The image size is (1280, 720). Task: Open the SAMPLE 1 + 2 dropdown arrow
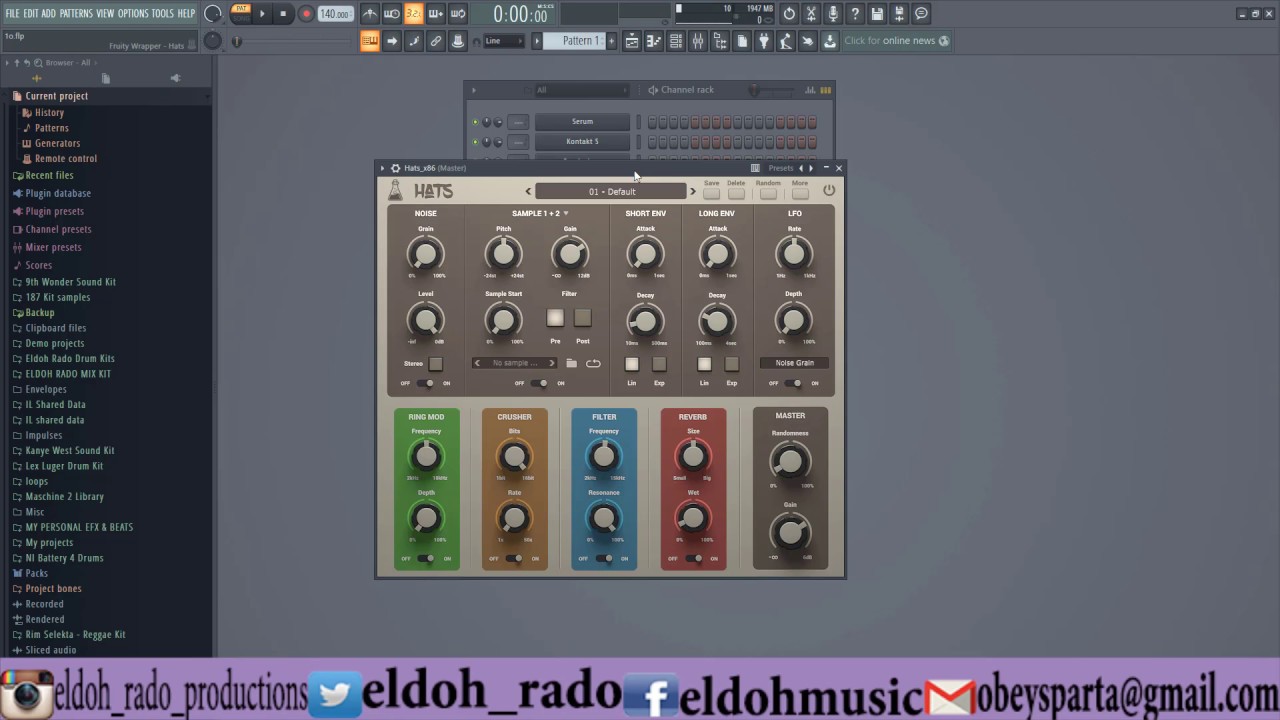tap(565, 213)
